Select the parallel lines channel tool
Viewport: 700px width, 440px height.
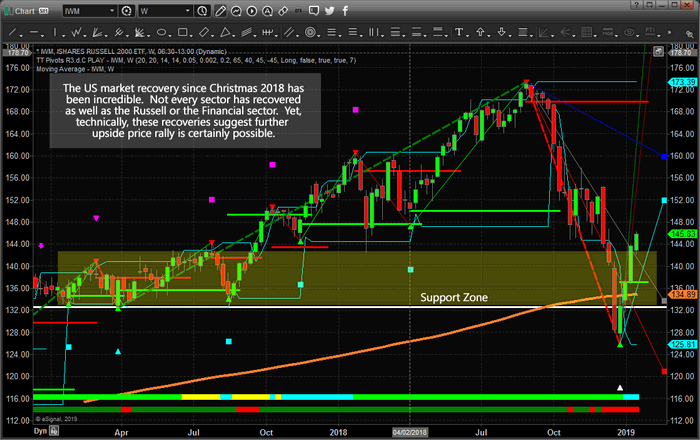[289, 32]
